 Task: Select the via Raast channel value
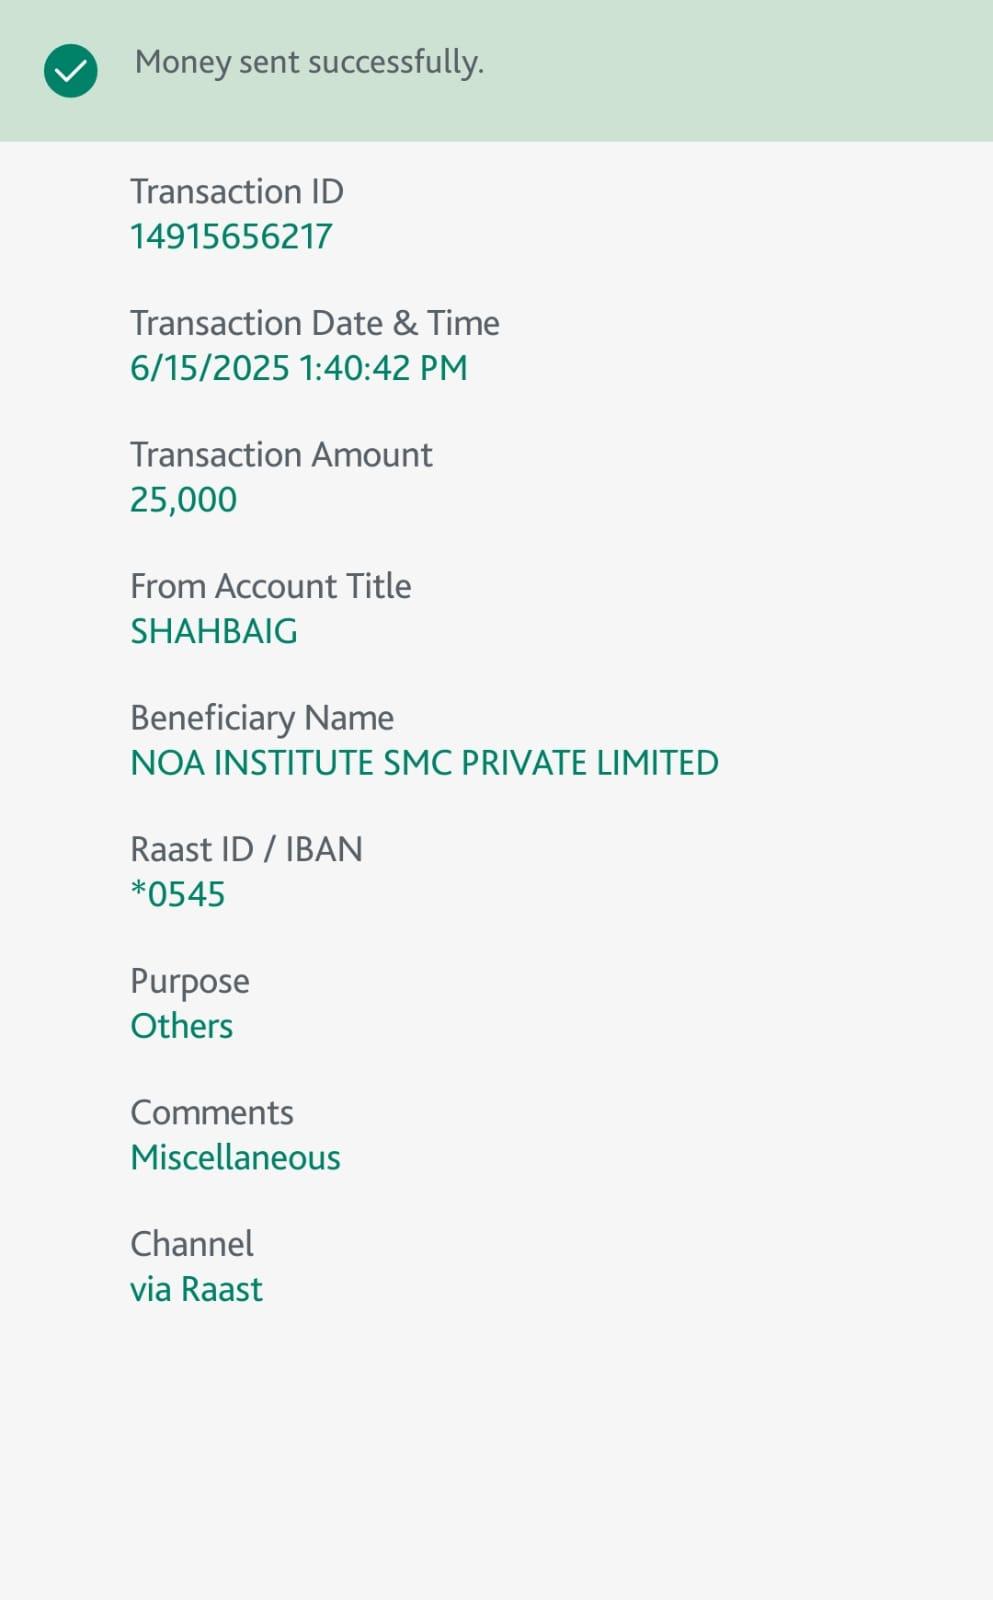coord(196,1289)
